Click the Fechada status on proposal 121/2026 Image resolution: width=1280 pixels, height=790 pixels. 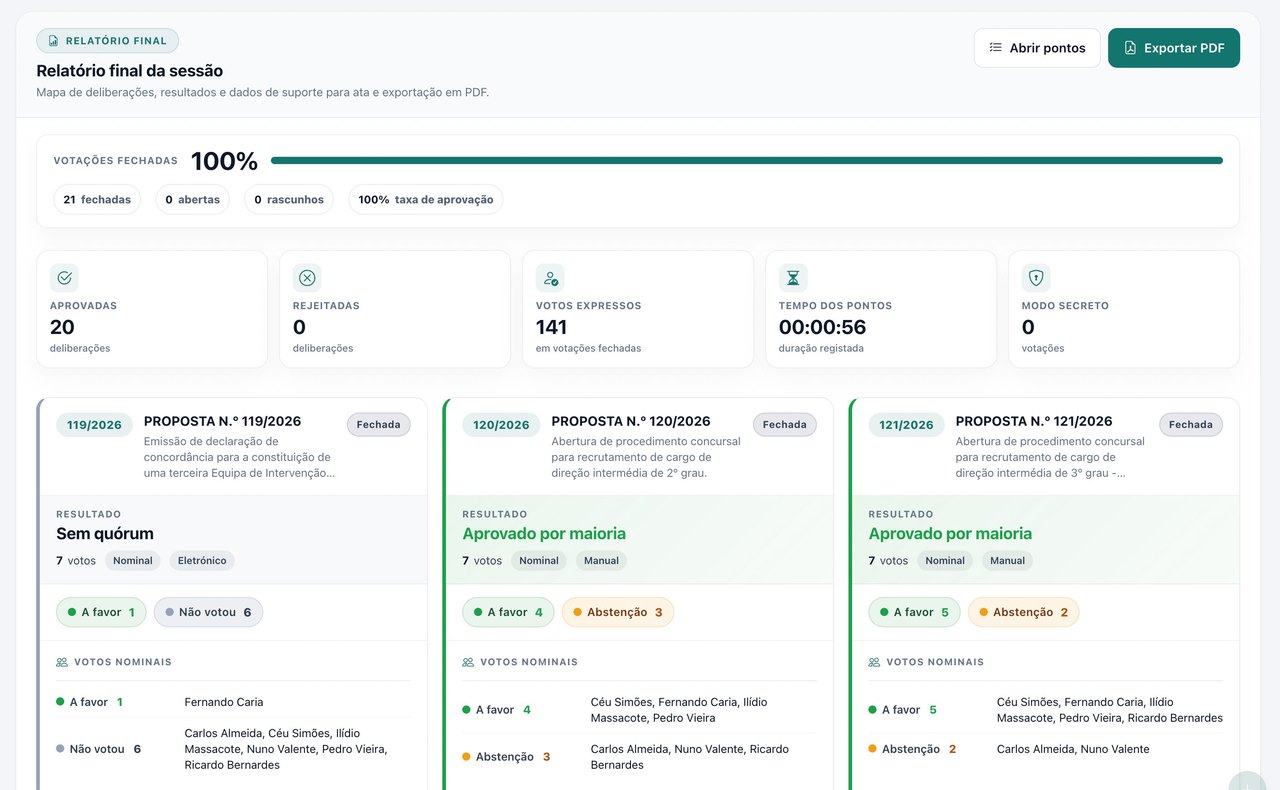(1191, 425)
